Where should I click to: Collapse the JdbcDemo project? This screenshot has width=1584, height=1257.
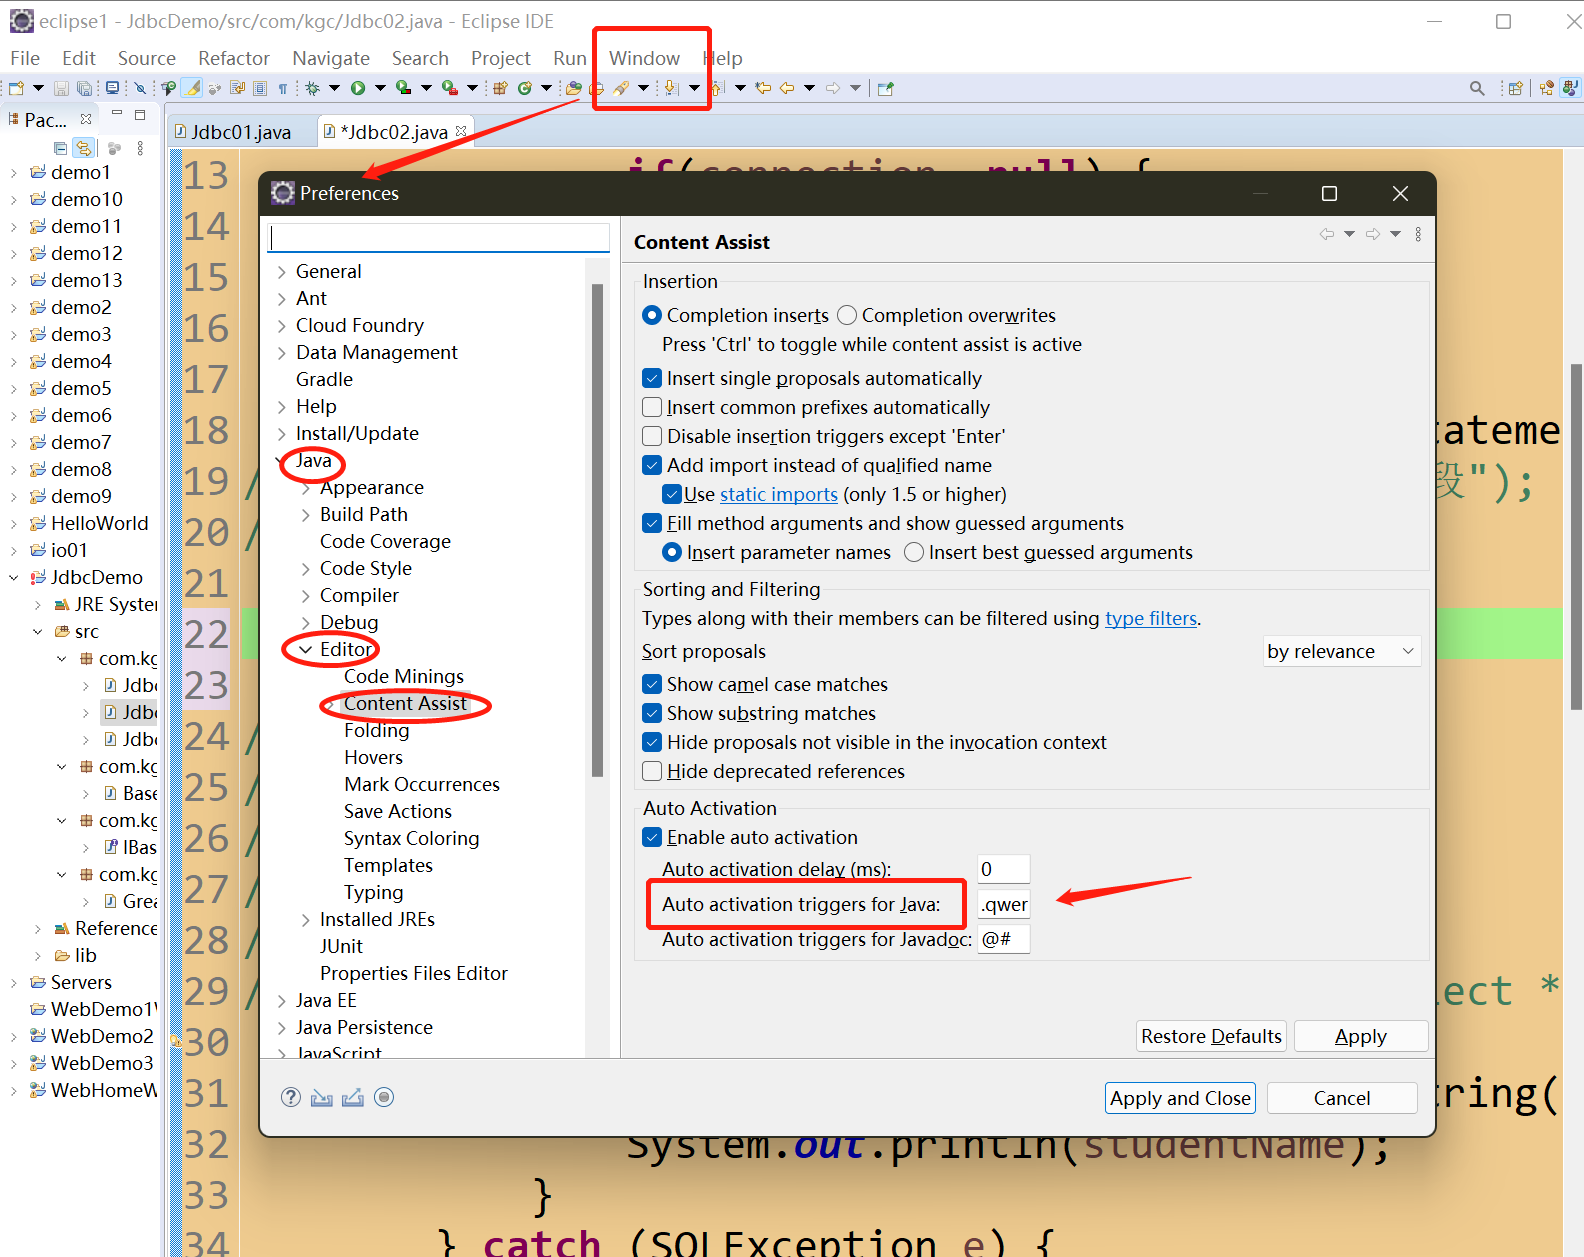coord(14,578)
